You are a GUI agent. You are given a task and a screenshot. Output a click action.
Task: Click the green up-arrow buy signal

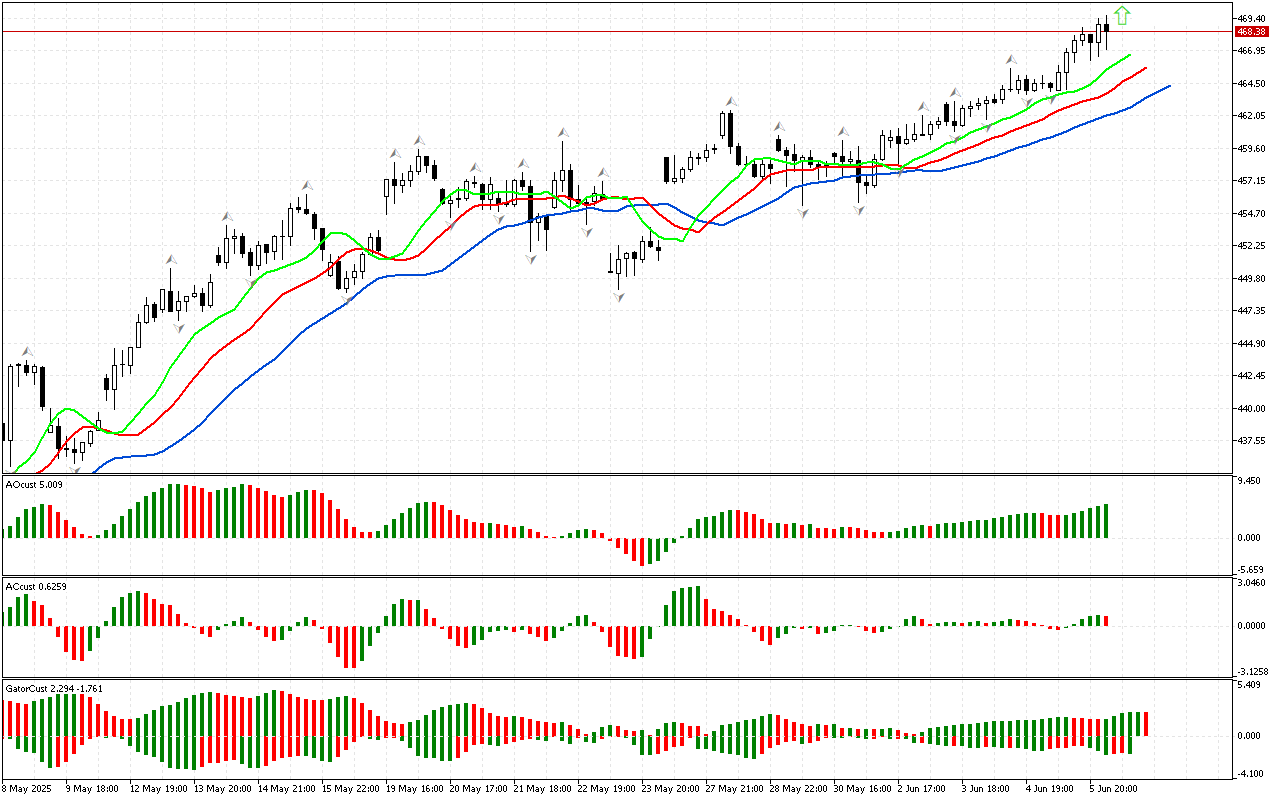(x=1122, y=15)
